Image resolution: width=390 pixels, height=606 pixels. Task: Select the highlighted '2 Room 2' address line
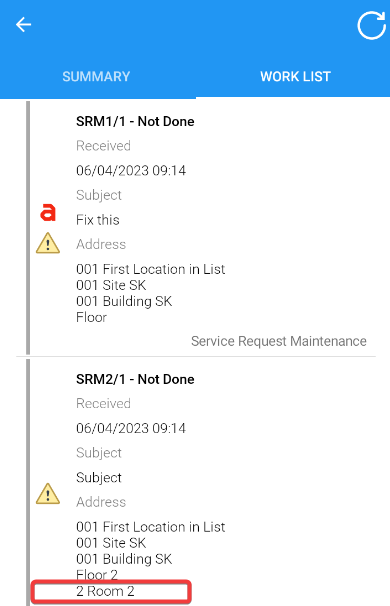105,591
